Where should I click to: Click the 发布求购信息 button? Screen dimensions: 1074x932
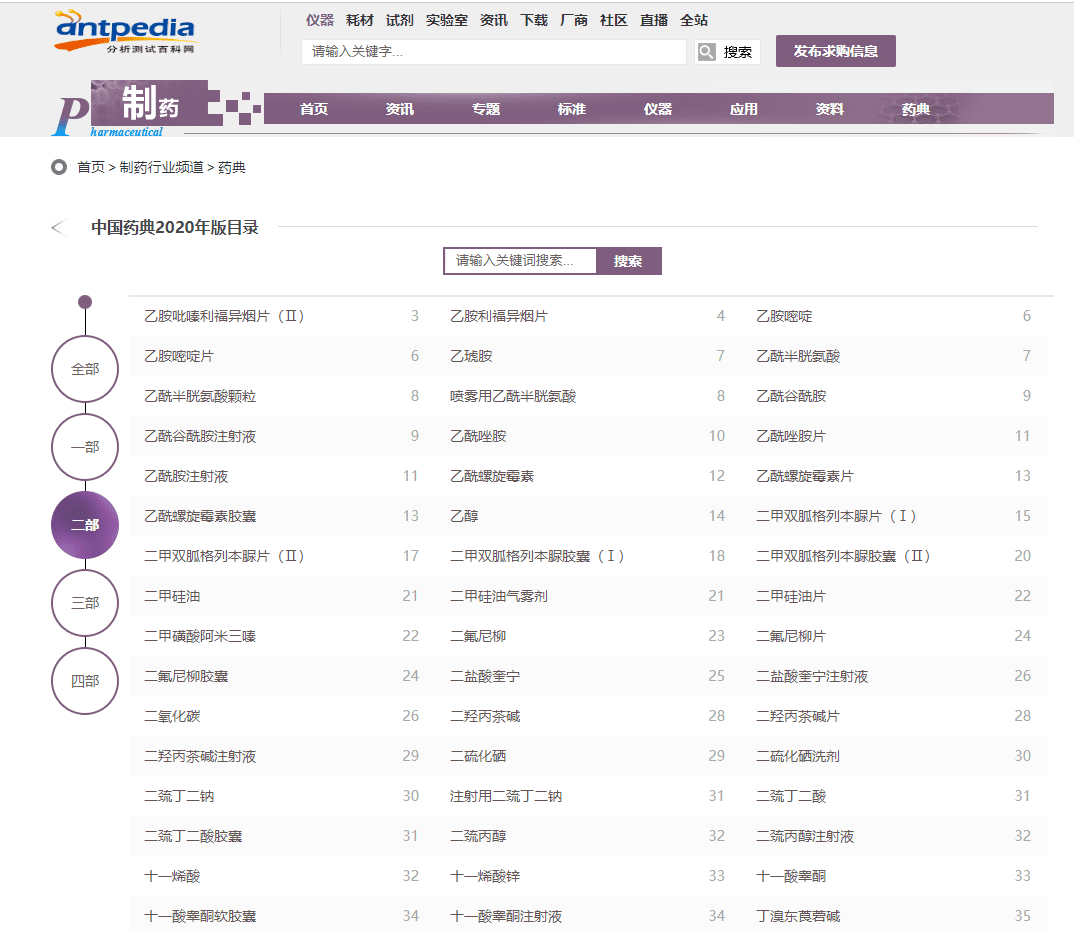pos(836,51)
